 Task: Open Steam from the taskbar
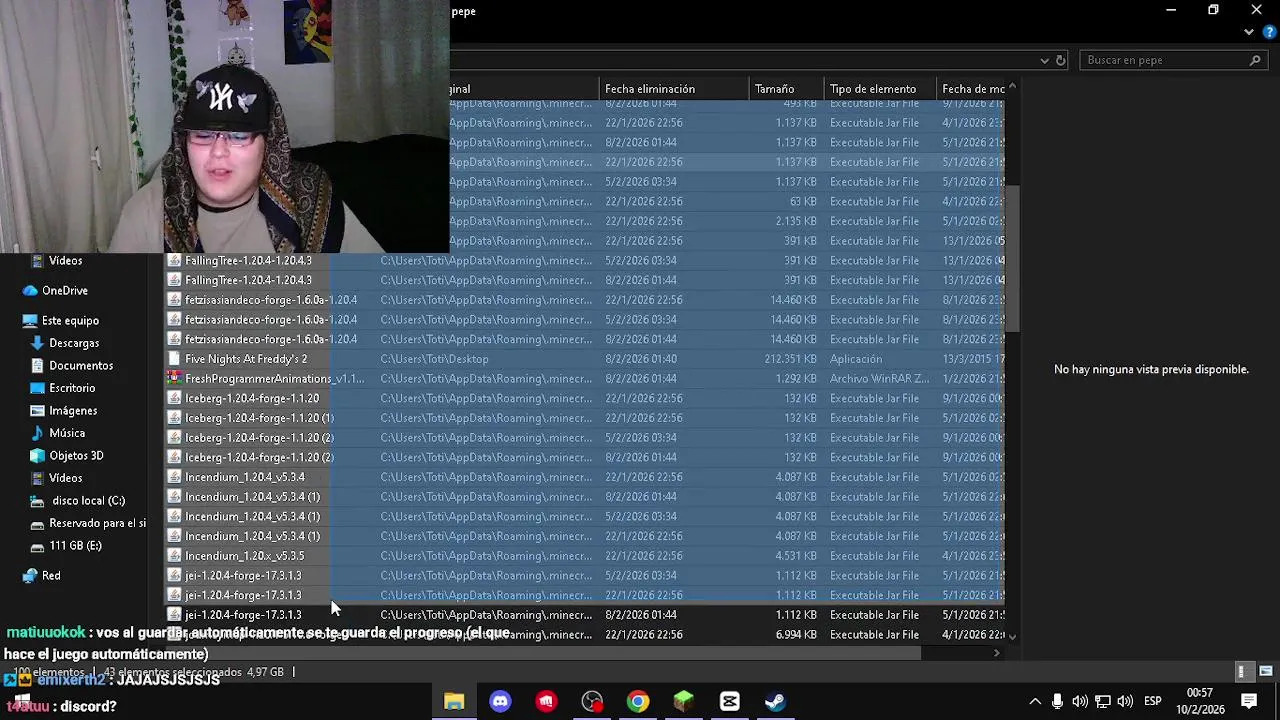tap(775, 701)
